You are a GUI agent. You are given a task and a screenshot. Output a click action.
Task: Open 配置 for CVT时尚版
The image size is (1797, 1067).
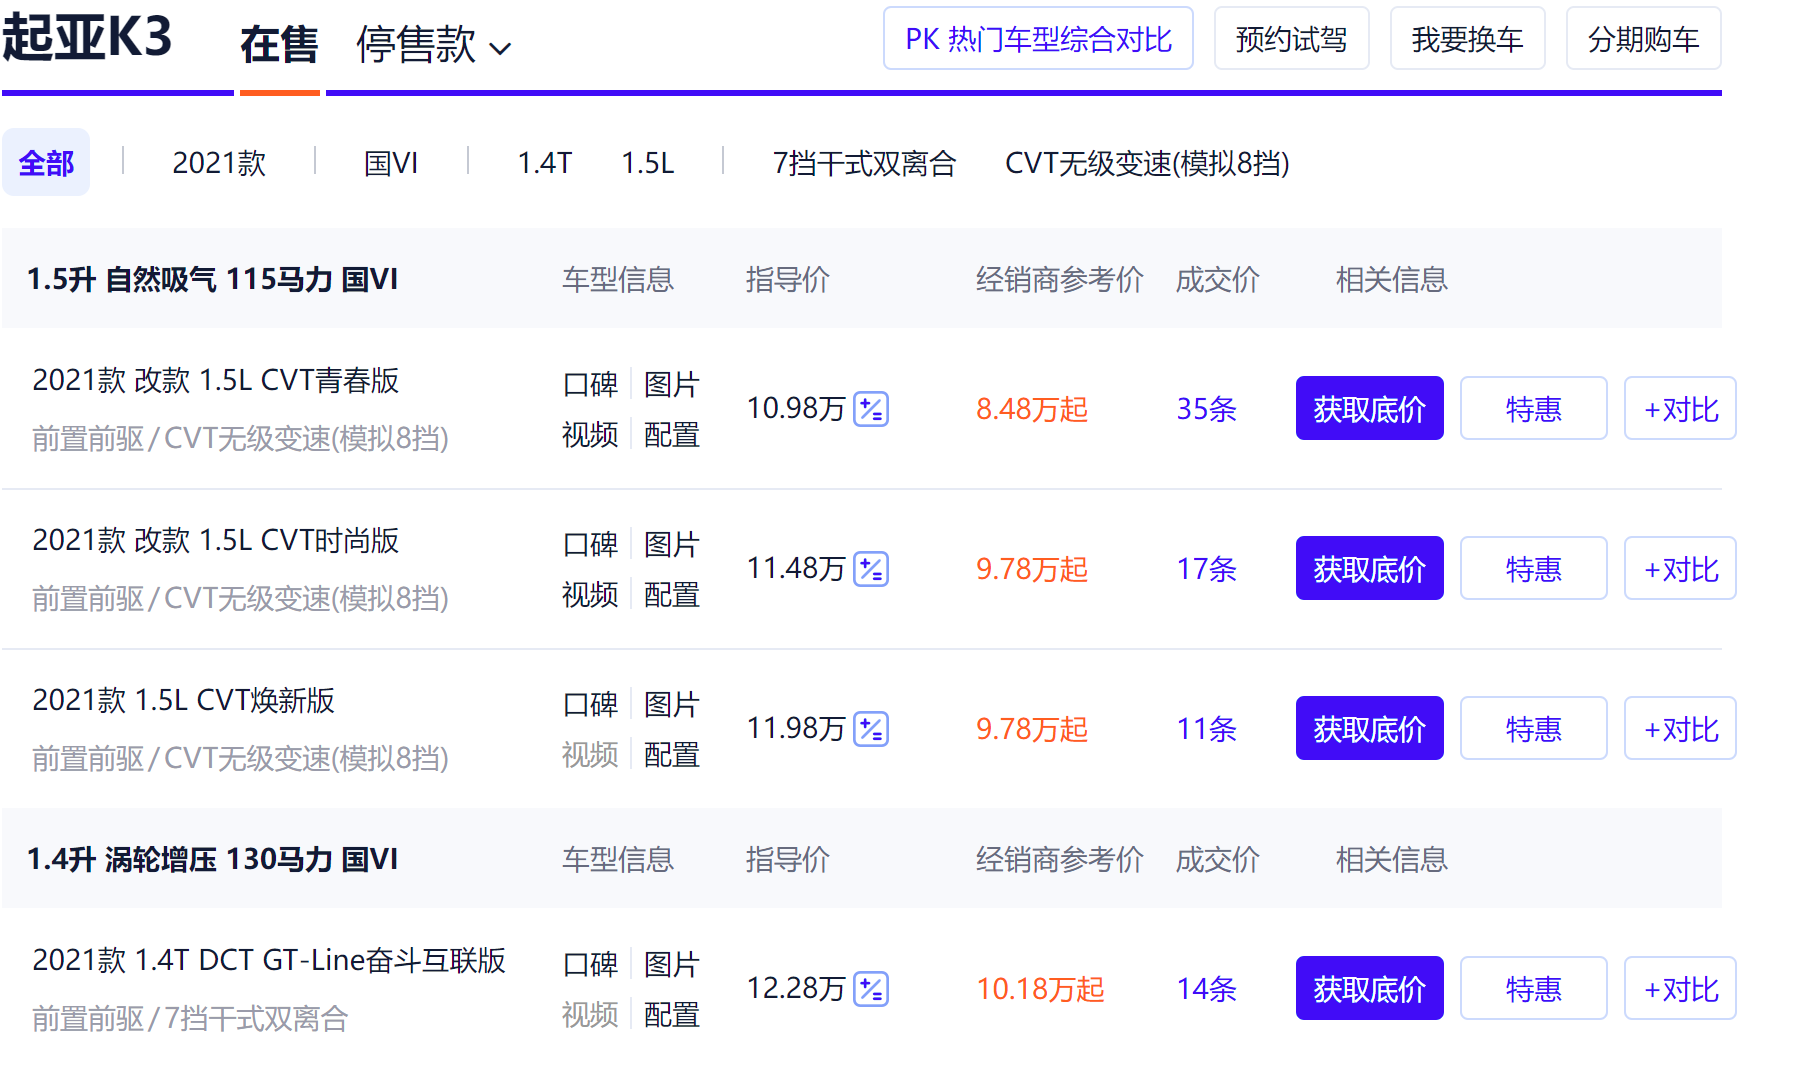click(x=672, y=594)
